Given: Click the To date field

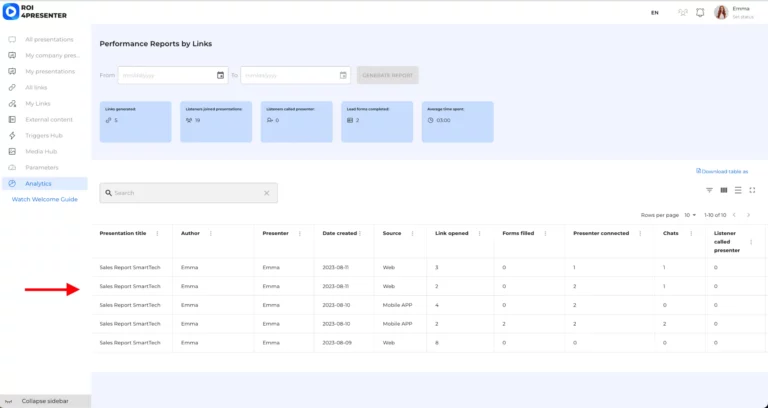Looking at the screenshot, I should click(295, 75).
